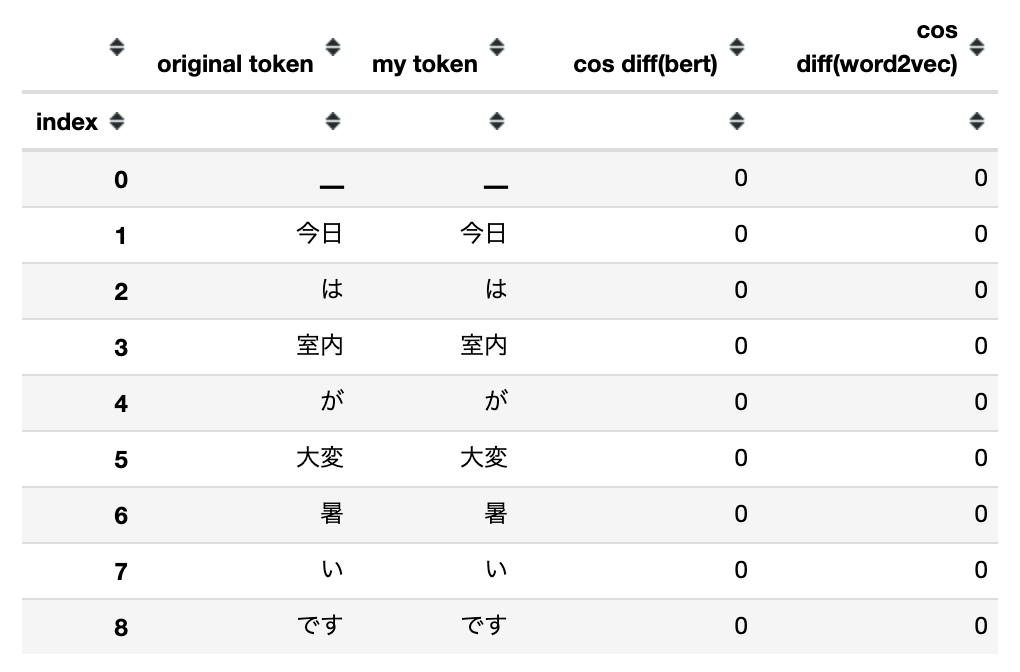Sort by the original token column
The width and height of the screenshot is (1020, 672).
[x=333, y=47]
